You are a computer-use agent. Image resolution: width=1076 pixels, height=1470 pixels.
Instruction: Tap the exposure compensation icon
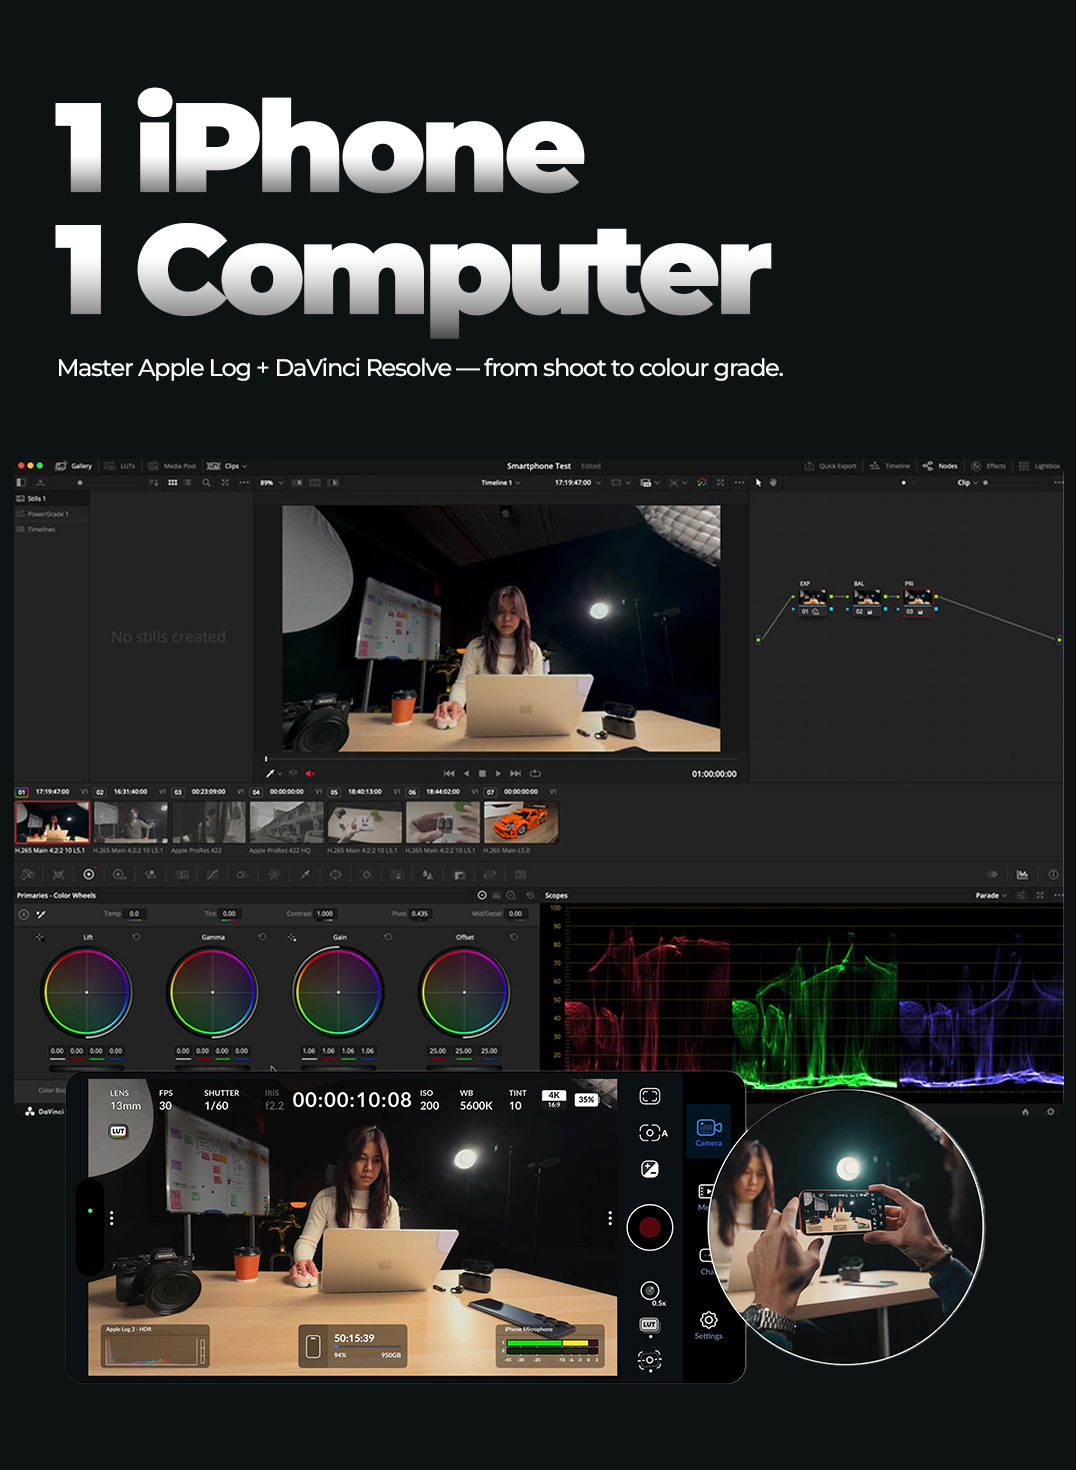(650, 1169)
